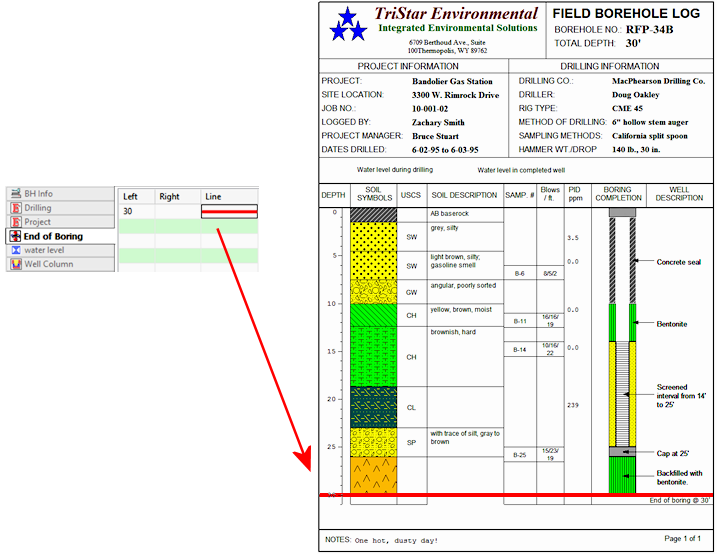Click the BH Info tab icon
This screenshot has height=554, width=717.
pos(16,194)
